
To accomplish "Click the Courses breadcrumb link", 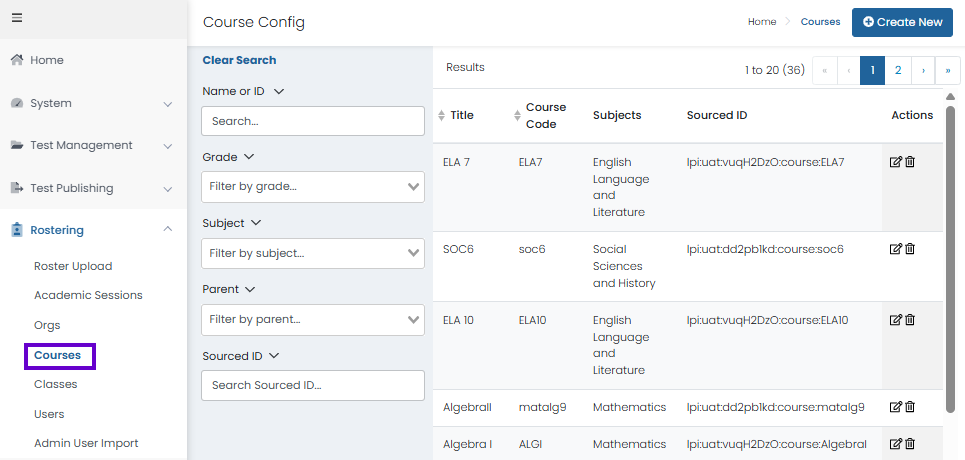I will (820, 22).
